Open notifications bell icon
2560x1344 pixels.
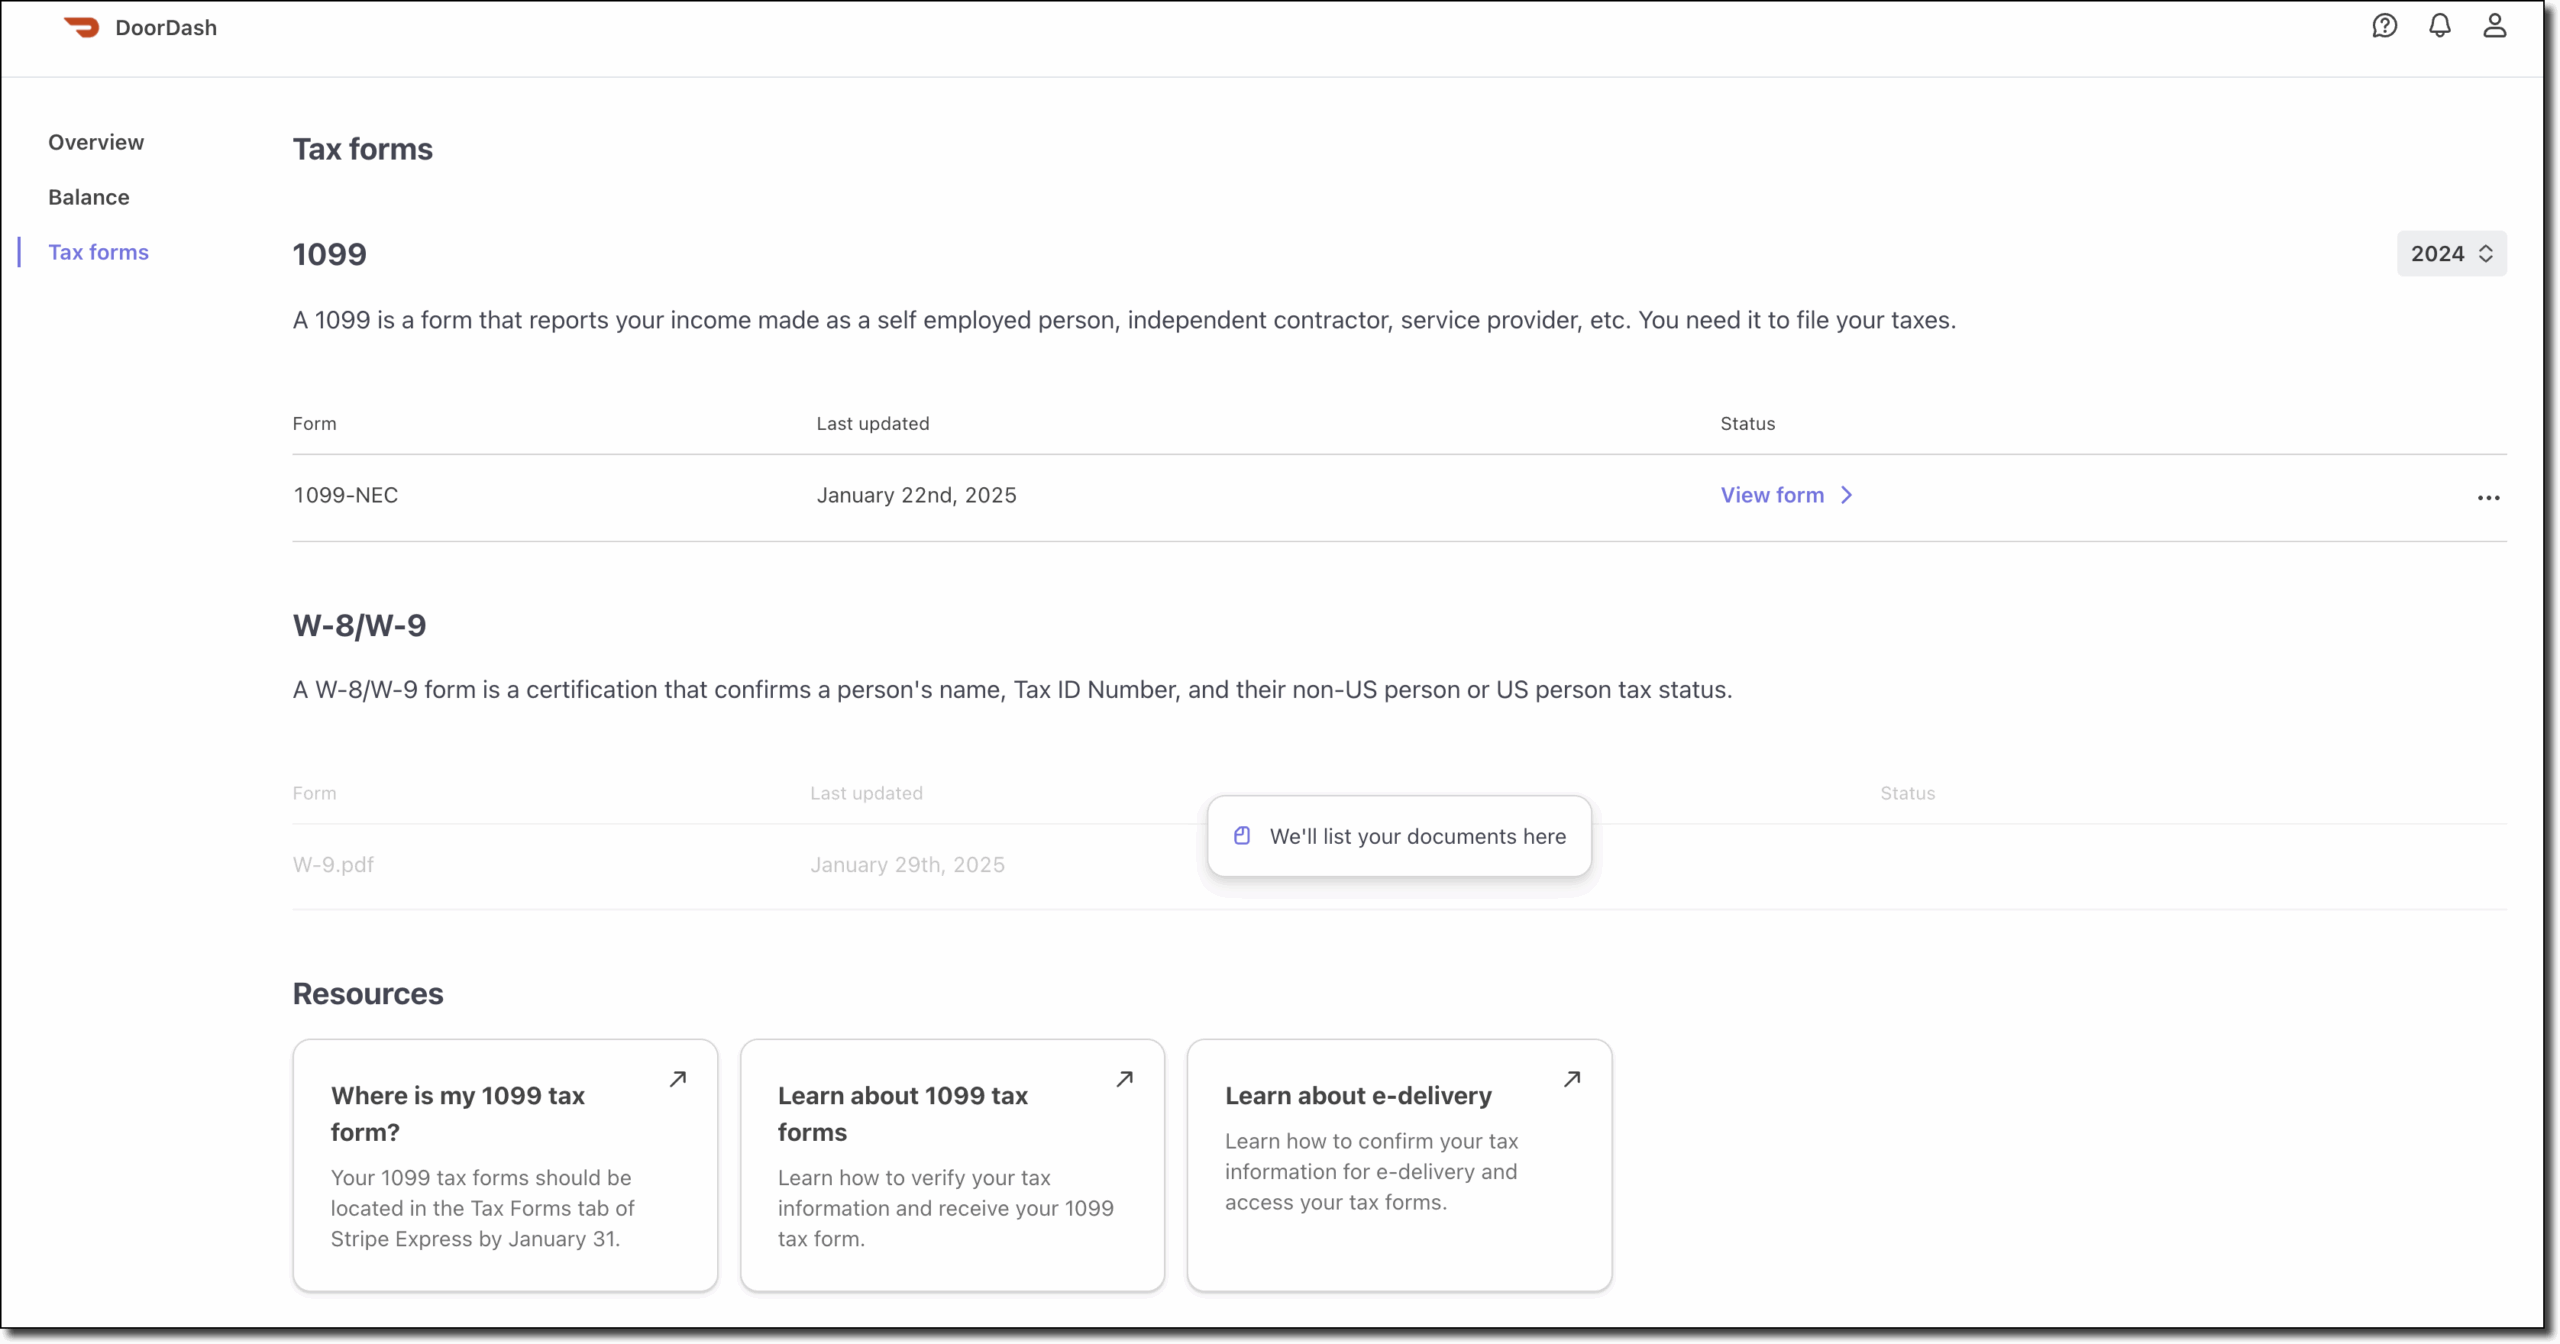(x=2440, y=26)
